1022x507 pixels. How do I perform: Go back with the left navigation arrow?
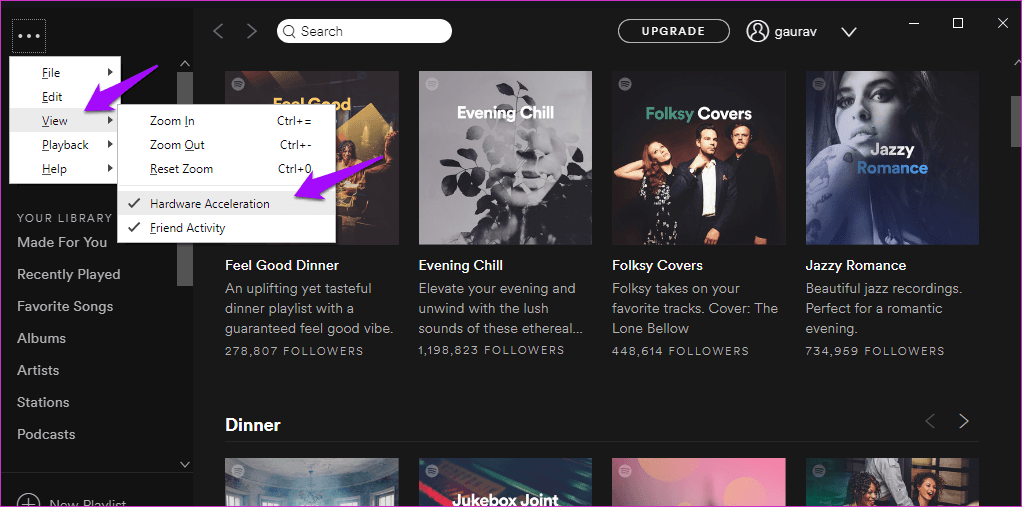tap(218, 31)
